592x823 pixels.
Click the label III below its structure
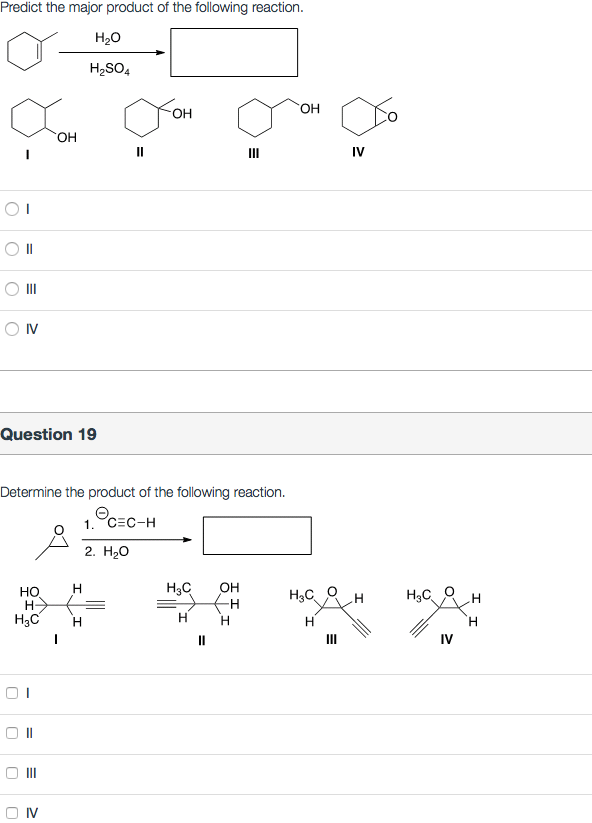click(x=253, y=152)
